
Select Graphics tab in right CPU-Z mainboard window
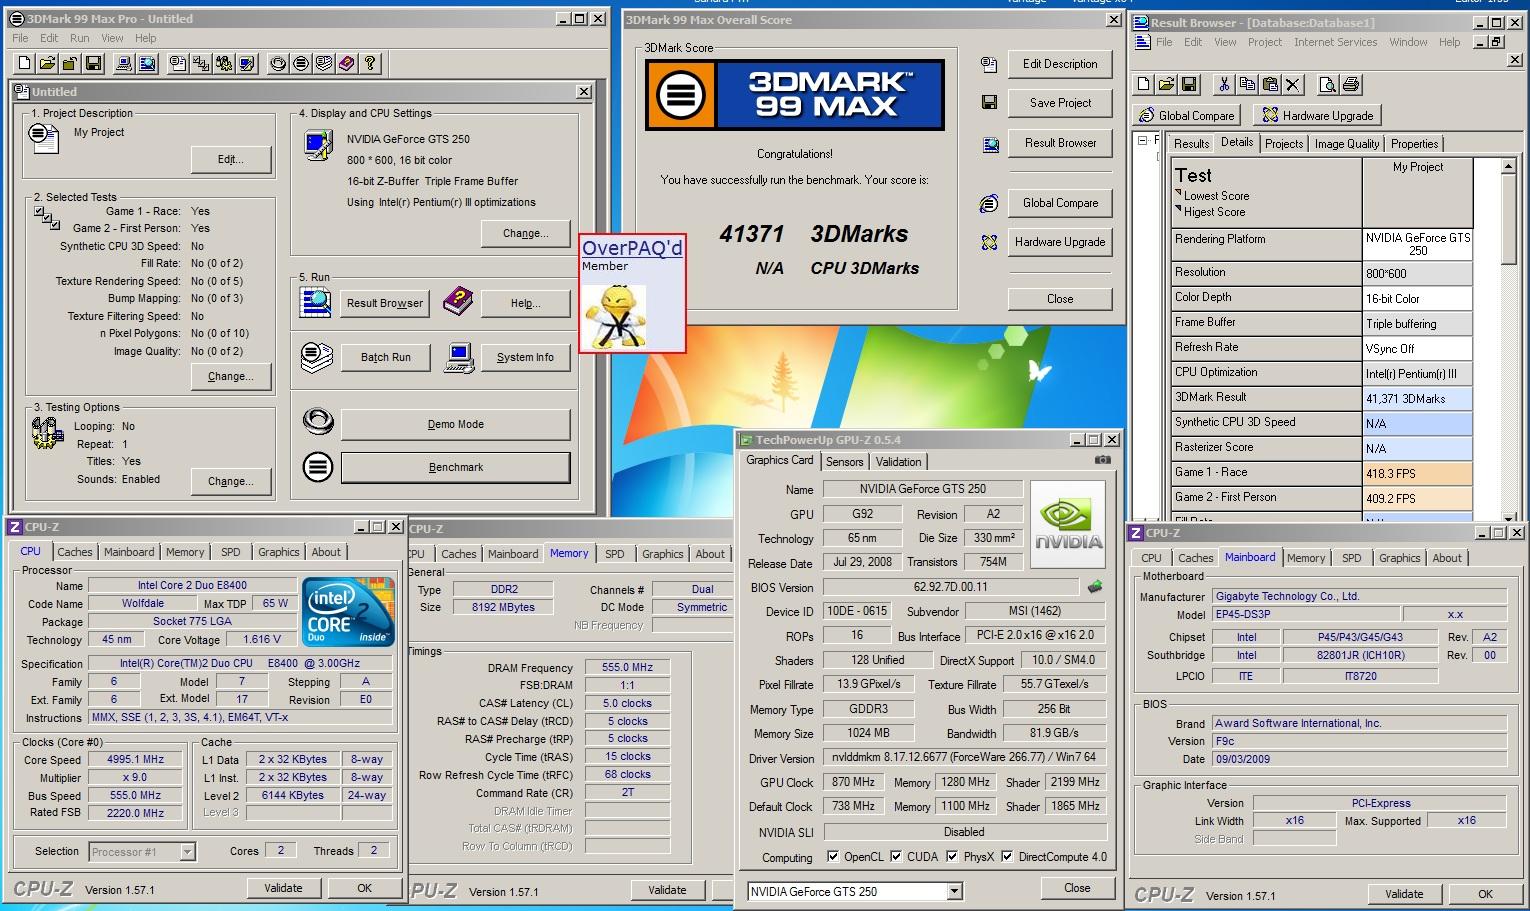tap(1399, 558)
